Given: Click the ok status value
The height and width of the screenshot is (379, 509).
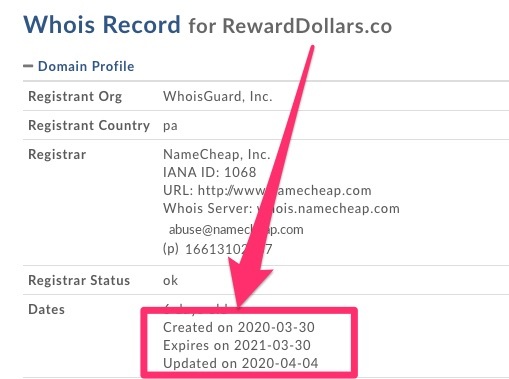Looking at the screenshot, I should point(170,281).
